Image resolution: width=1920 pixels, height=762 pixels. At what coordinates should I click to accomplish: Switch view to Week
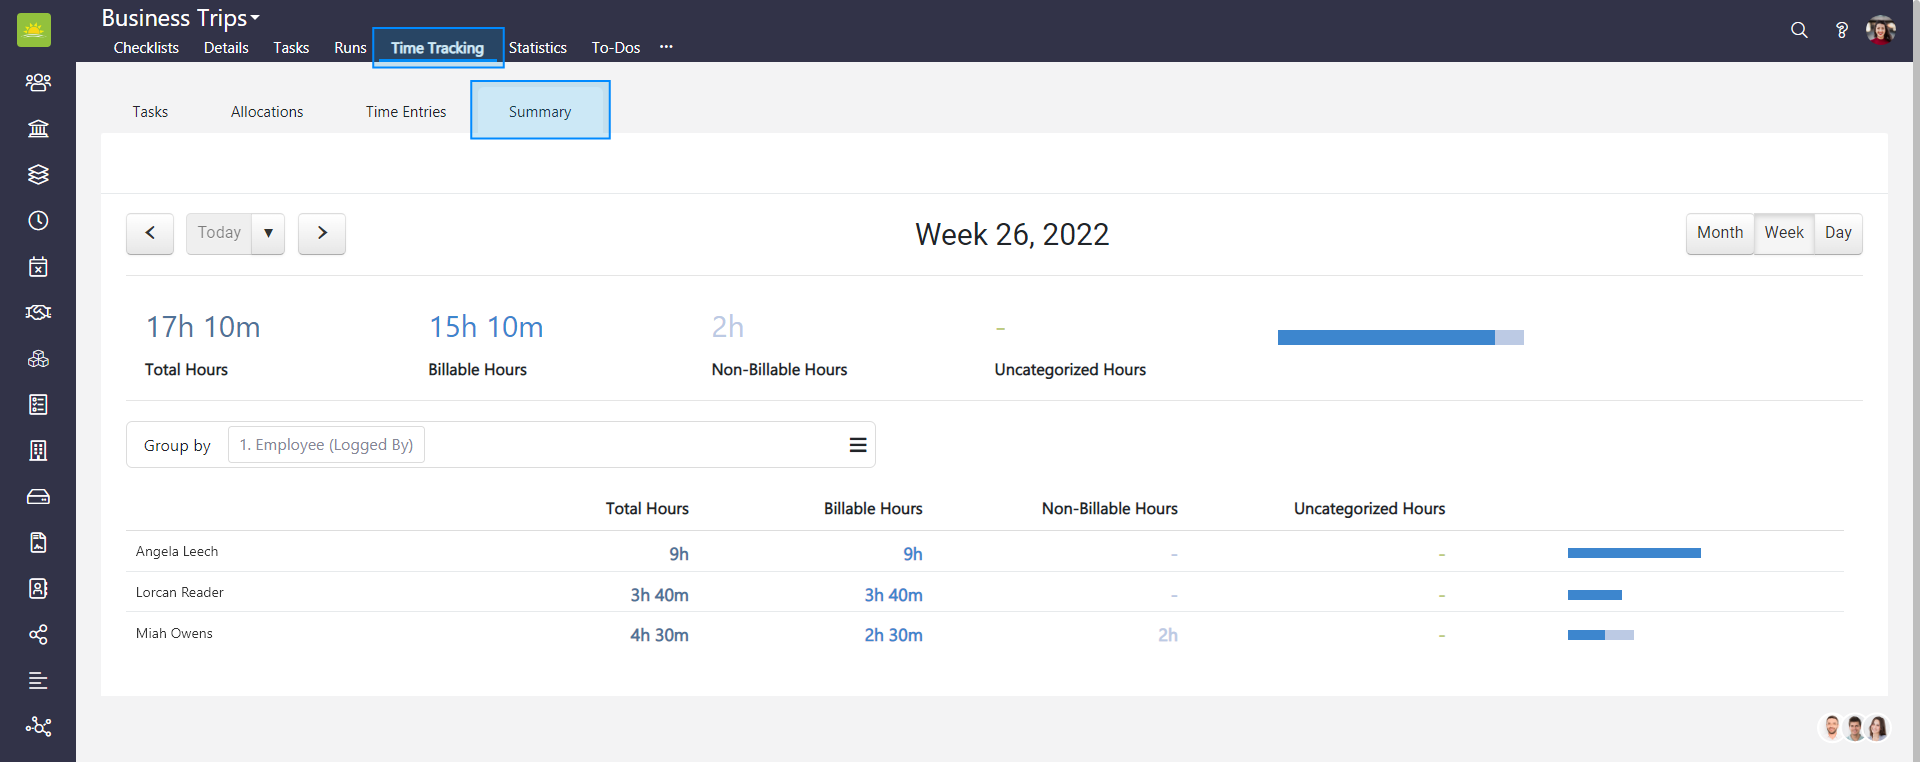click(x=1783, y=233)
